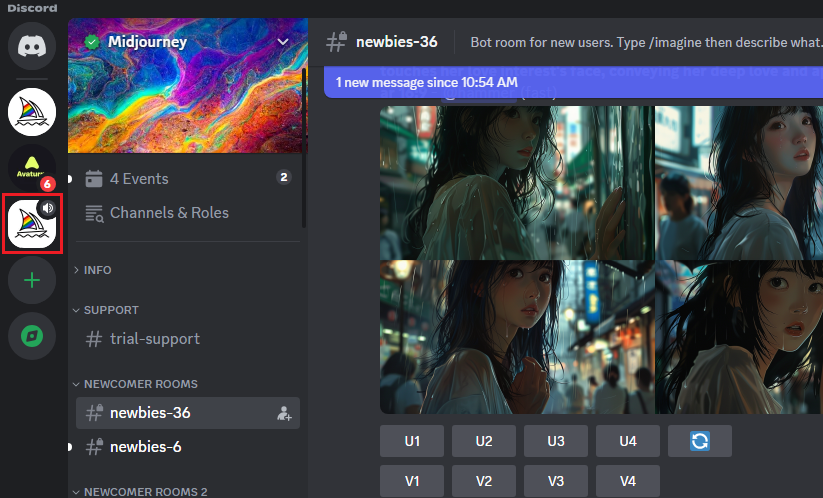Click the U4 upscale button
This screenshot has height=498, width=823.
click(x=628, y=441)
